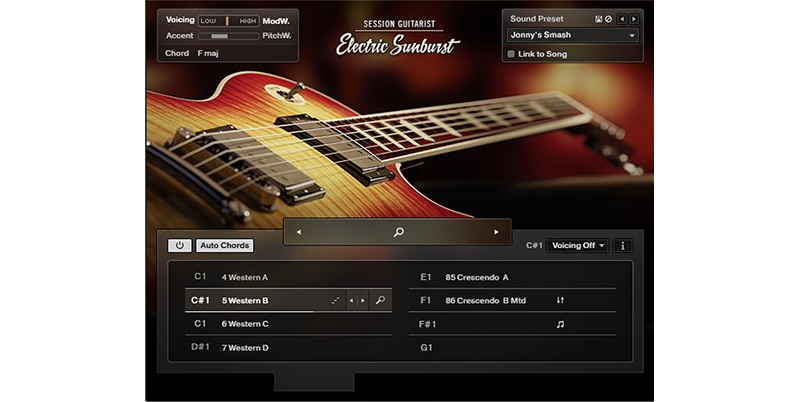Switch to previous pattern for 5 Western B
This screenshot has height=402, width=800.
351,300
